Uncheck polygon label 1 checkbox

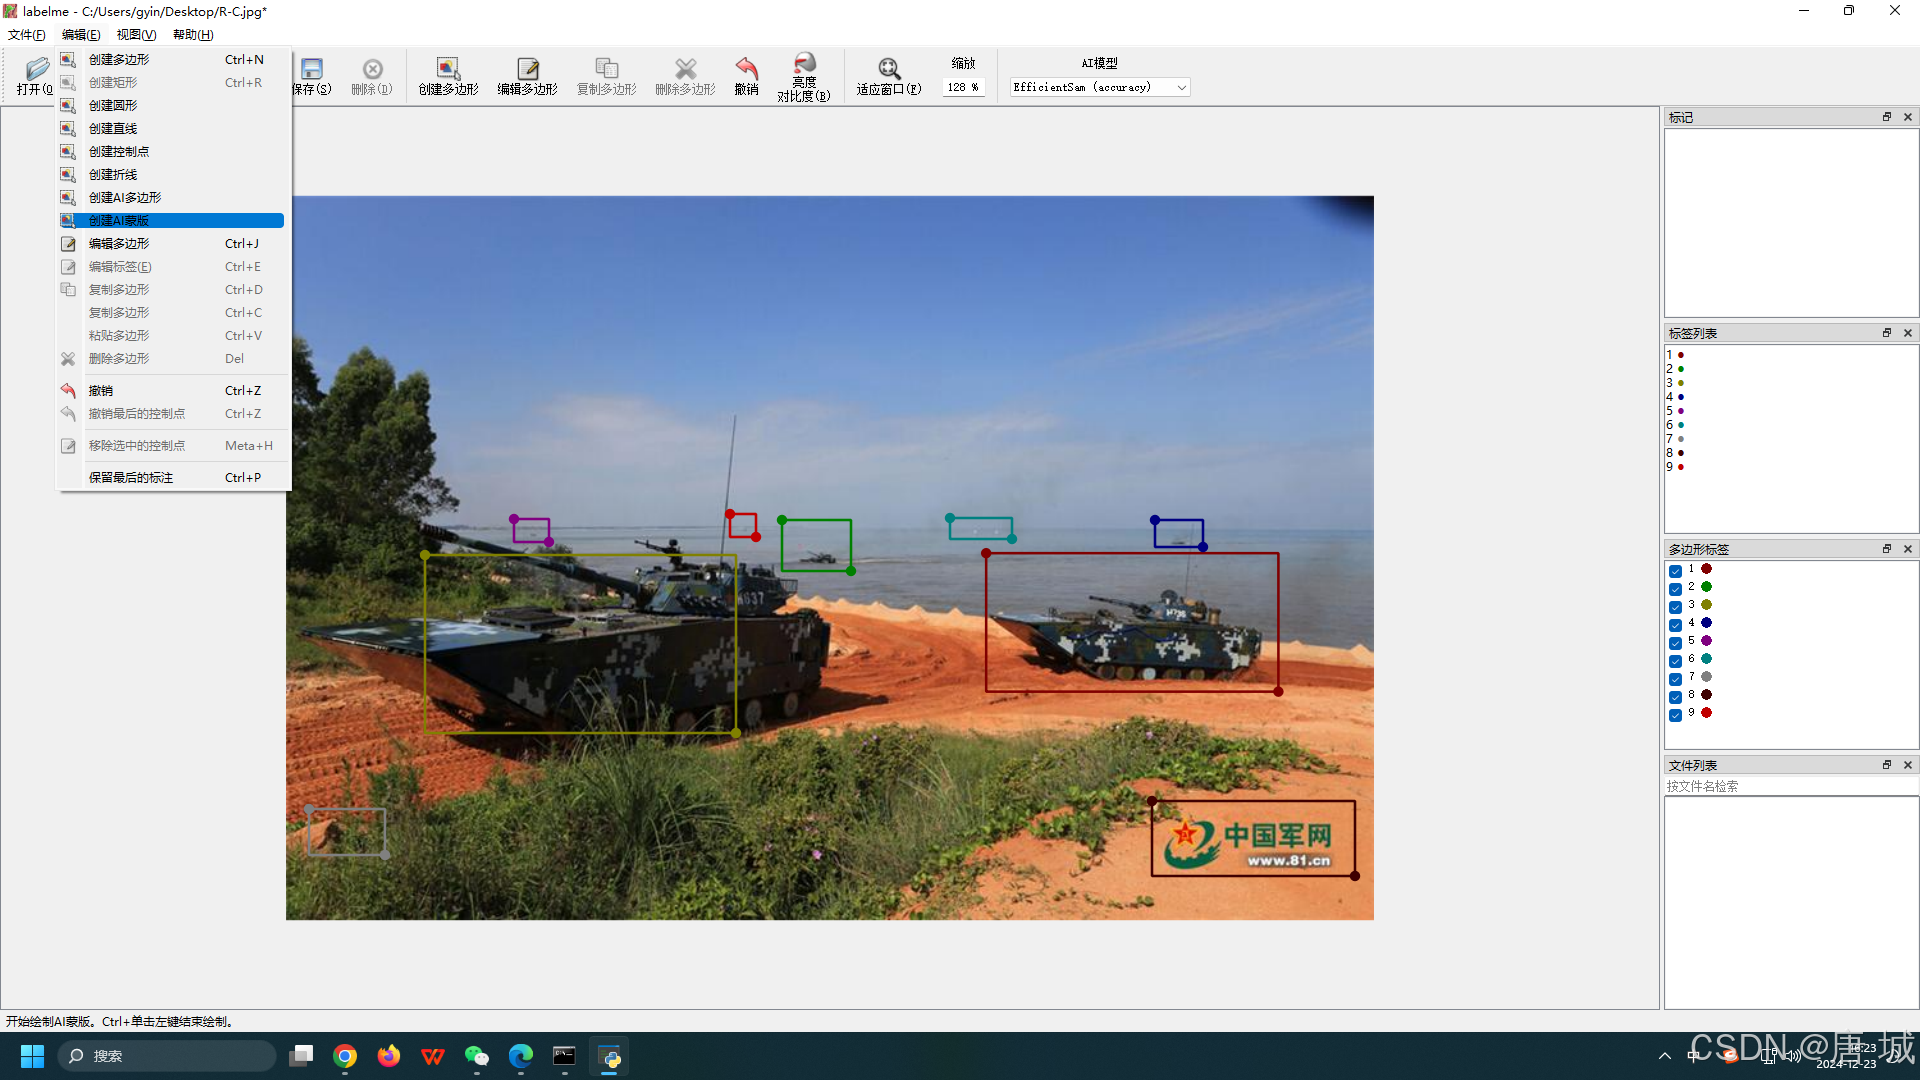(x=1675, y=571)
